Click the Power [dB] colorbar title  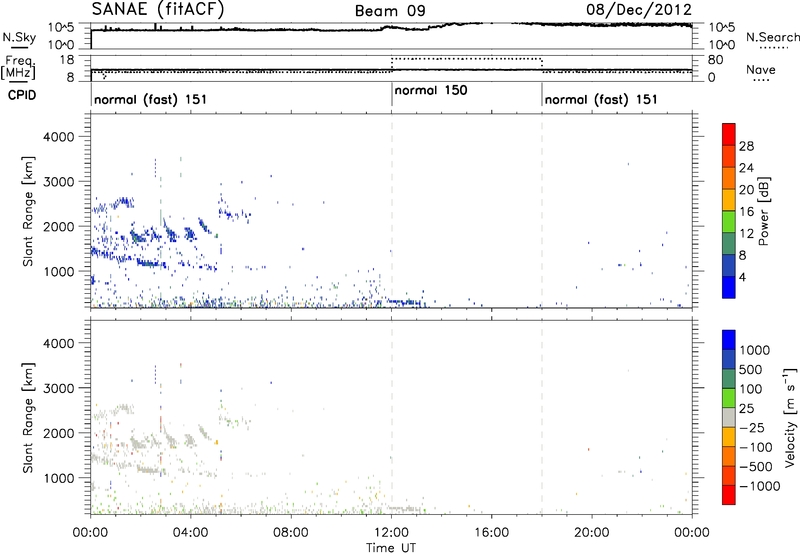pyautogui.click(x=763, y=212)
